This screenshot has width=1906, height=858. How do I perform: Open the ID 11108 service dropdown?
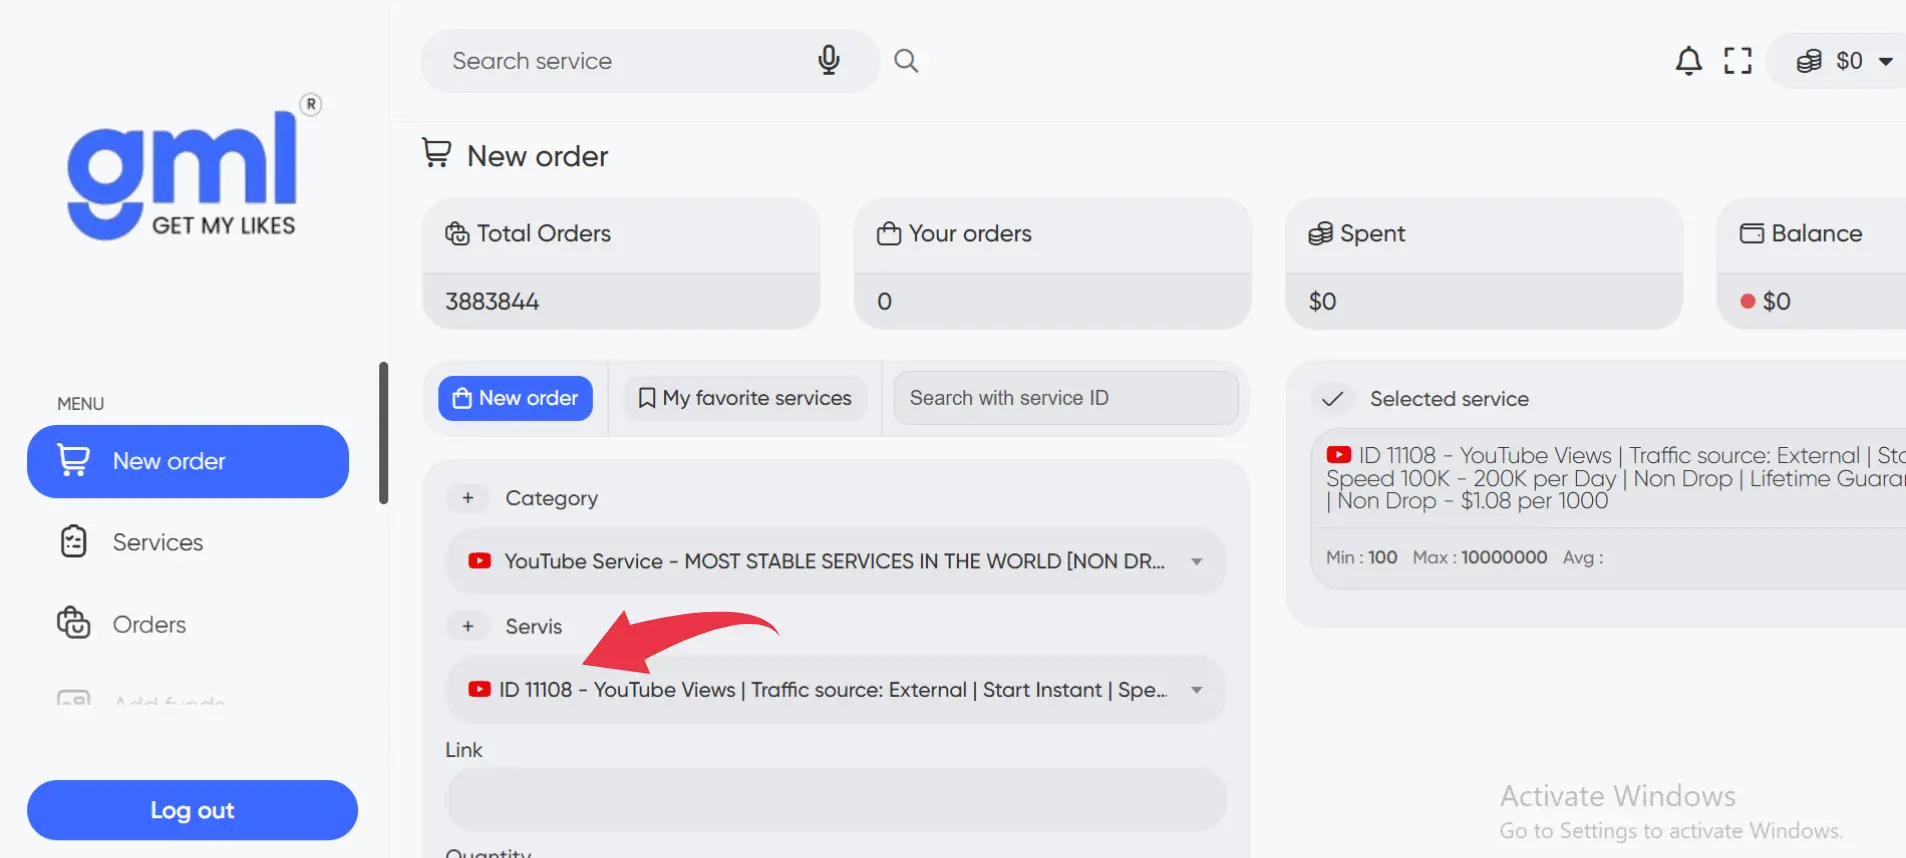[835, 690]
